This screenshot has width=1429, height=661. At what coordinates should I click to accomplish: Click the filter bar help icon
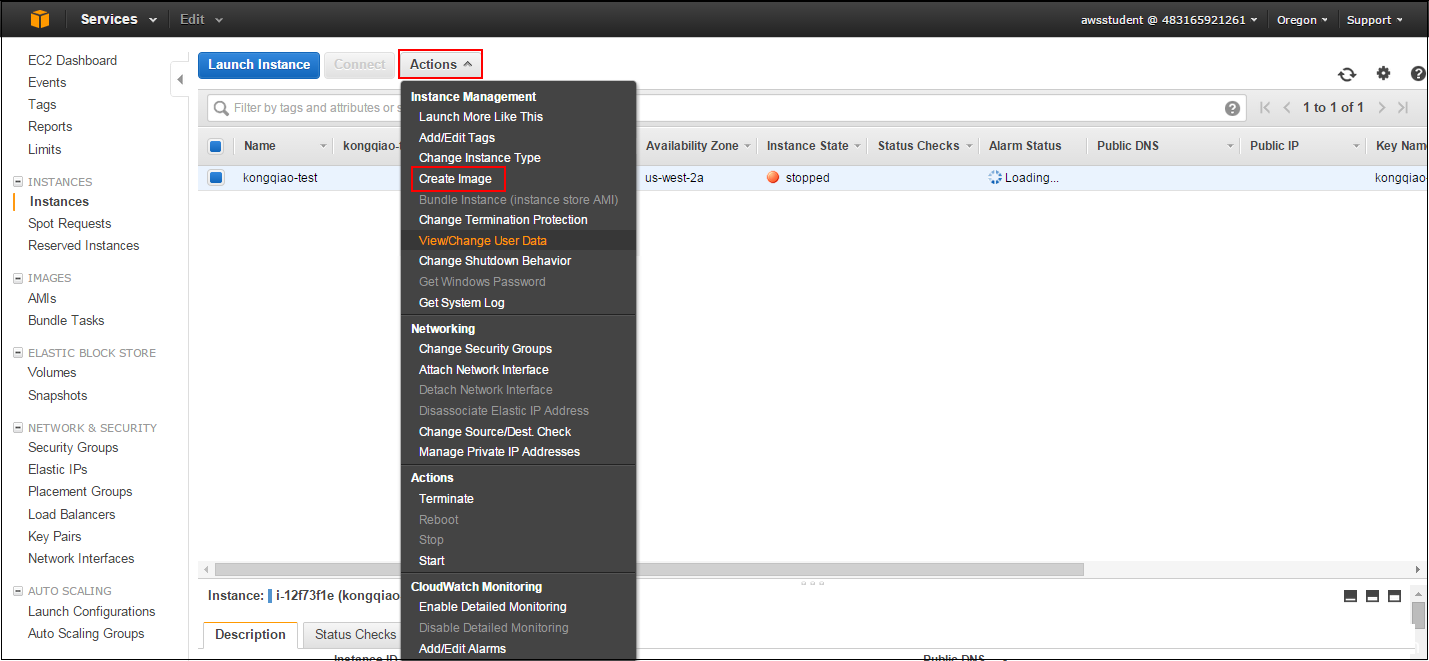(x=1232, y=108)
